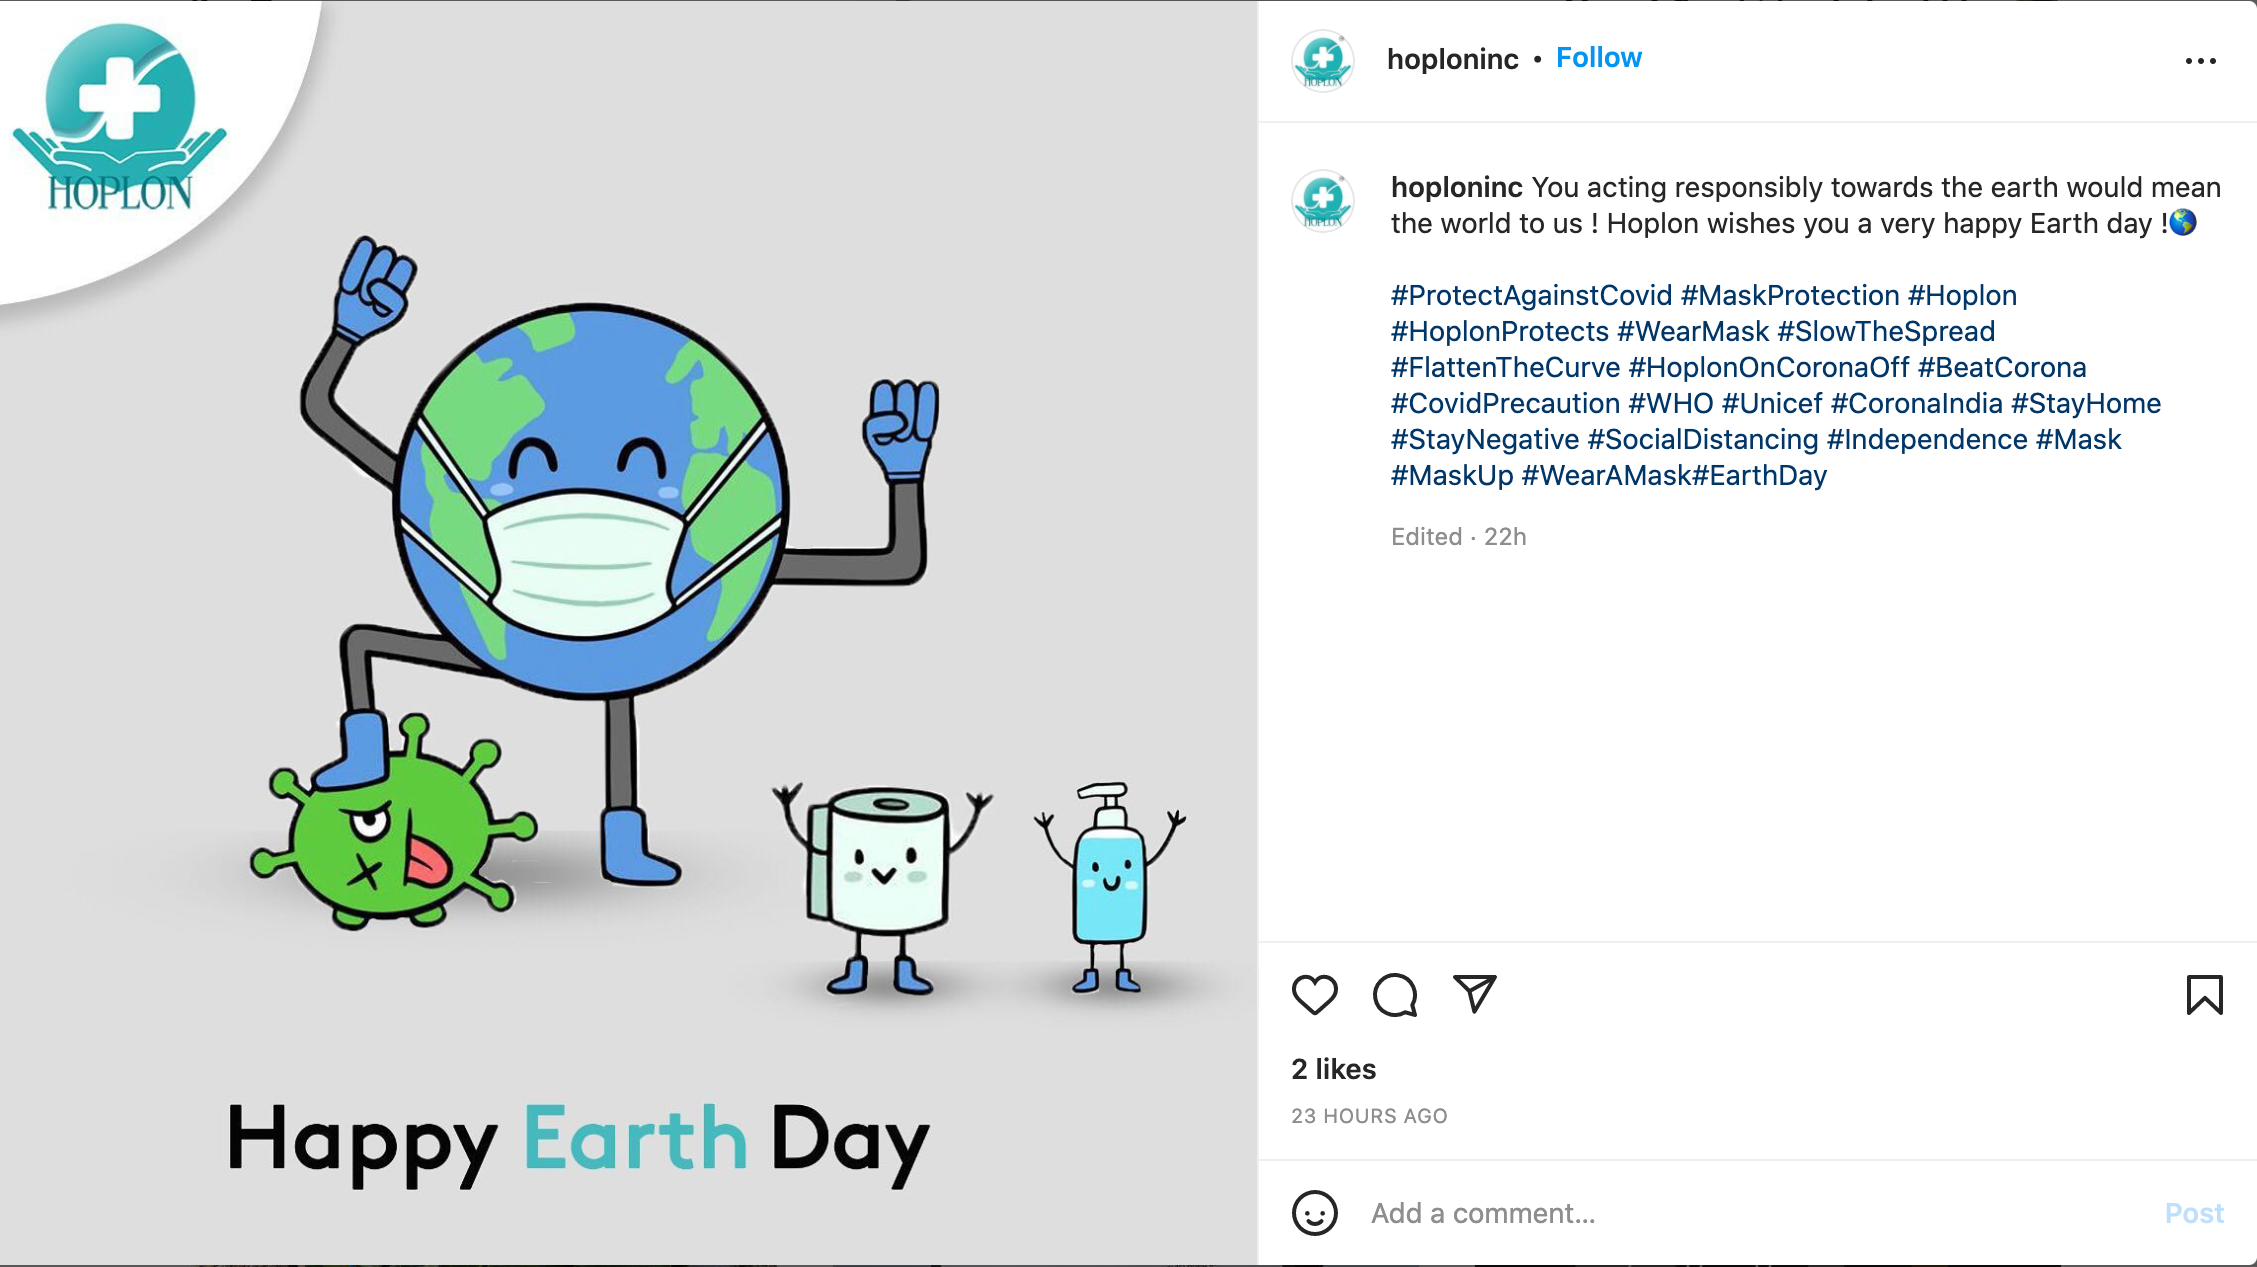Open the #StayHome hashtag
This screenshot has width=2257, height=1267.
(x=2085, y=403)
